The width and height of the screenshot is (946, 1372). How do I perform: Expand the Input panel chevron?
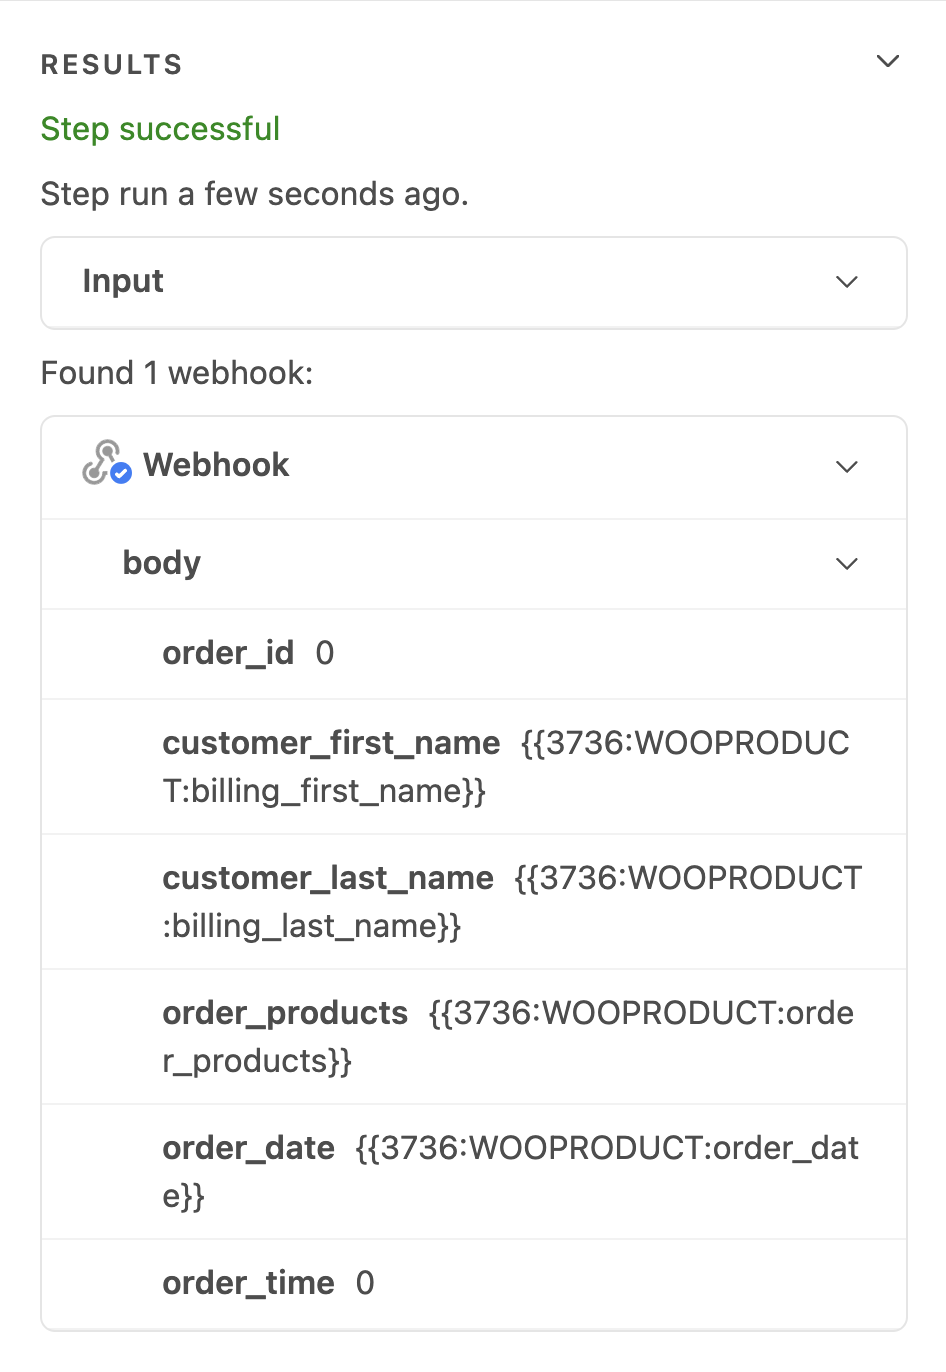846,282
